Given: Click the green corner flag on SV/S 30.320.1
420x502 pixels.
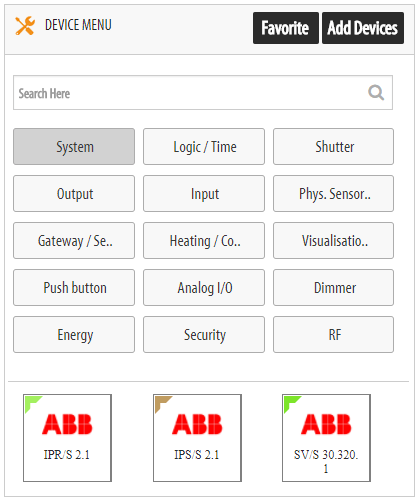Looking at the screenshot, I should tap(291, 403).
